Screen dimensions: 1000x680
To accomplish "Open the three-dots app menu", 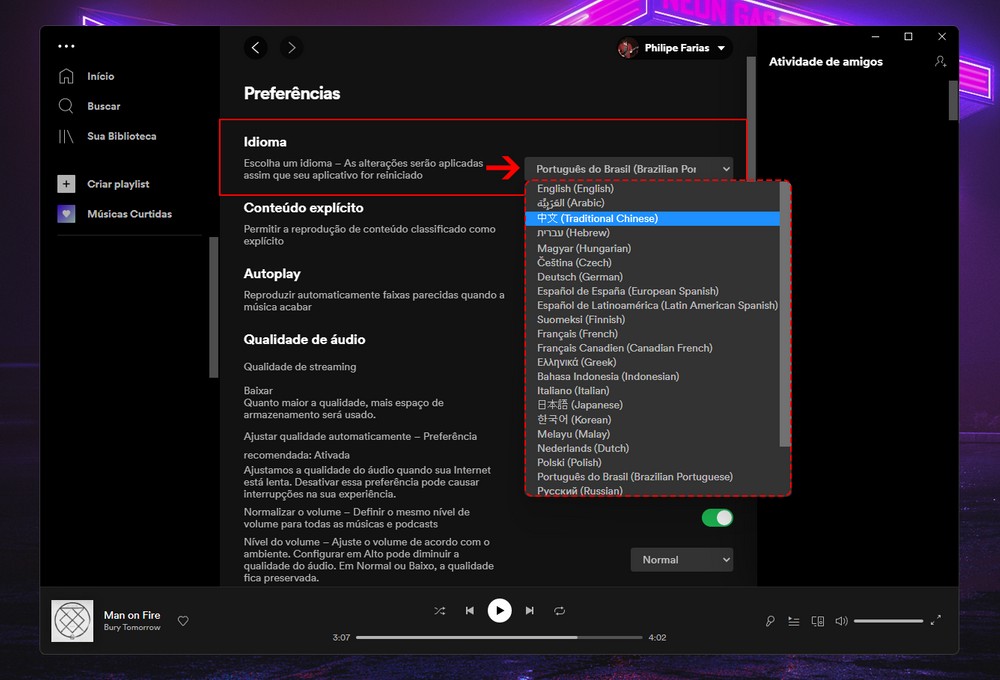I will [66, 46].
